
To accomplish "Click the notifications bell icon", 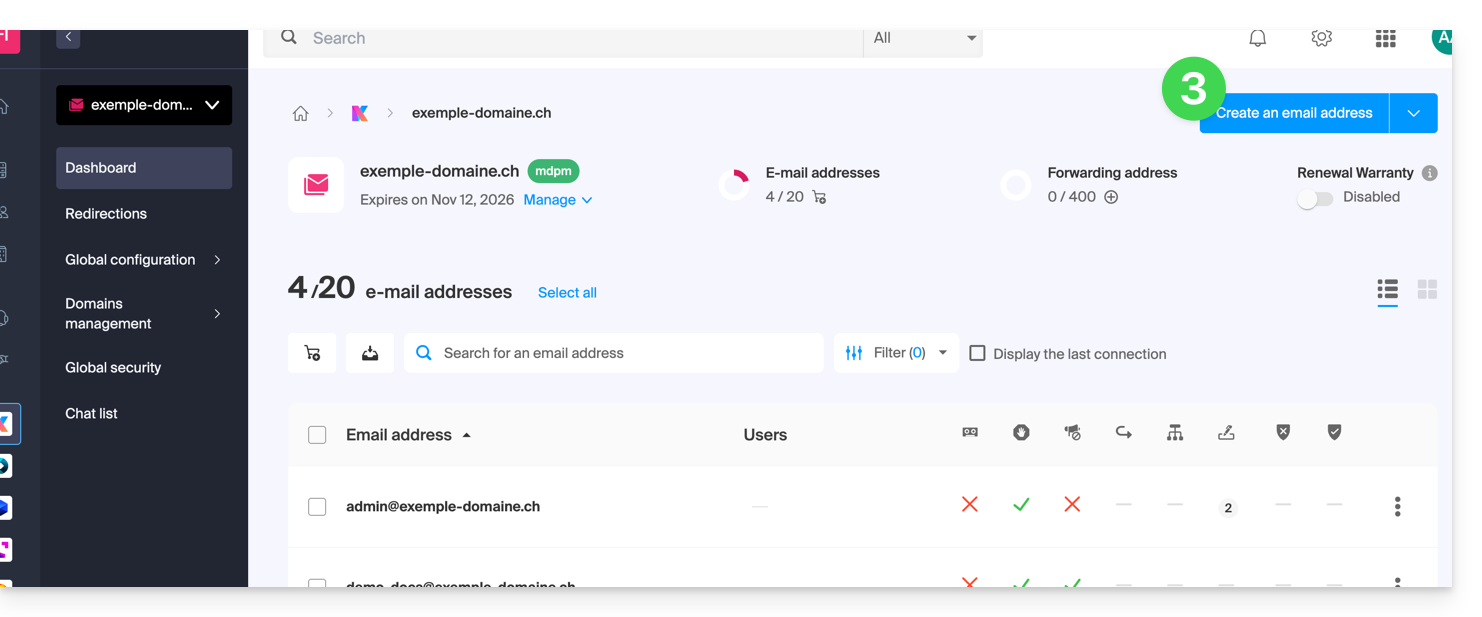I will click(x=1258, y=38).
